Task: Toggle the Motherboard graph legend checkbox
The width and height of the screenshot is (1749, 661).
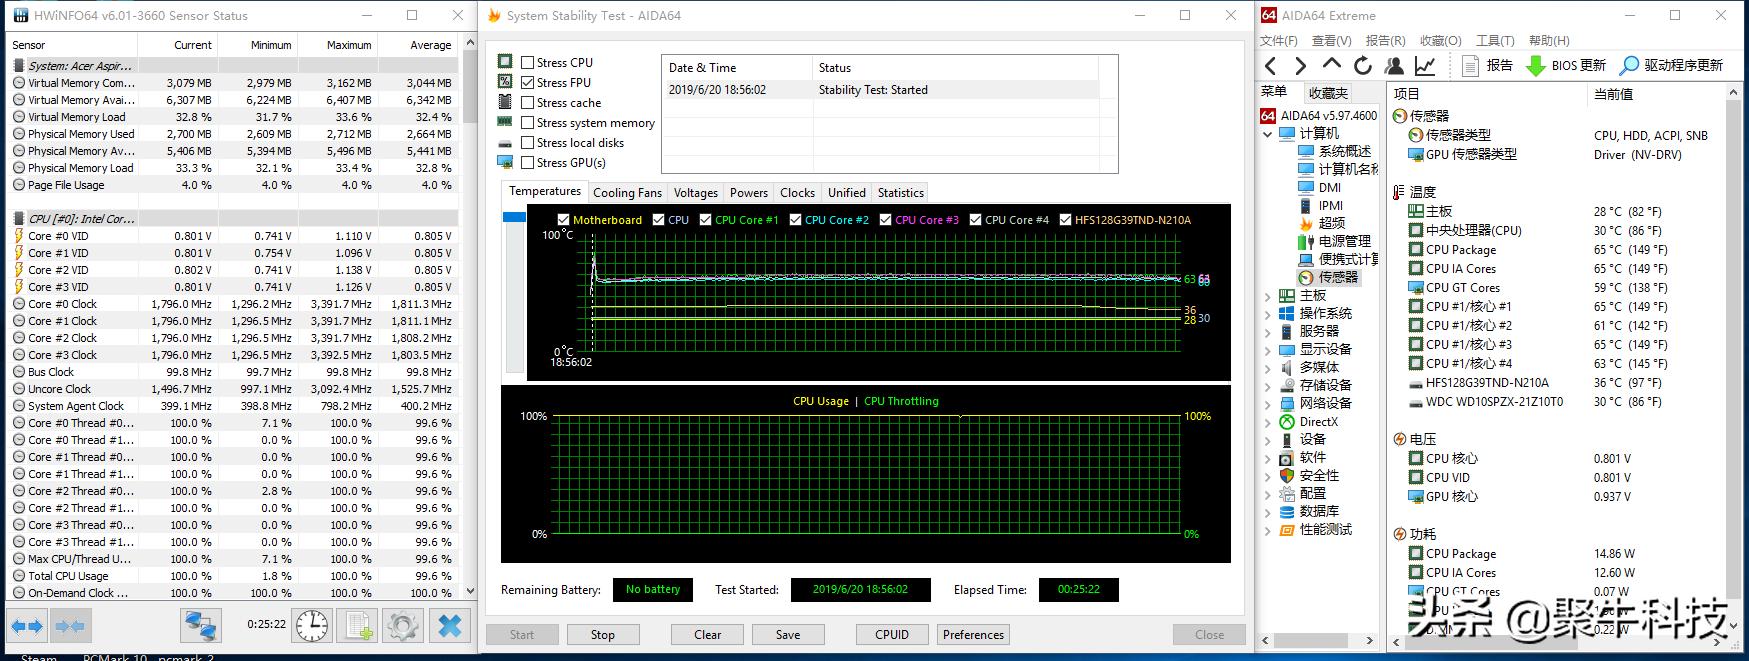Action: (563, 220)
